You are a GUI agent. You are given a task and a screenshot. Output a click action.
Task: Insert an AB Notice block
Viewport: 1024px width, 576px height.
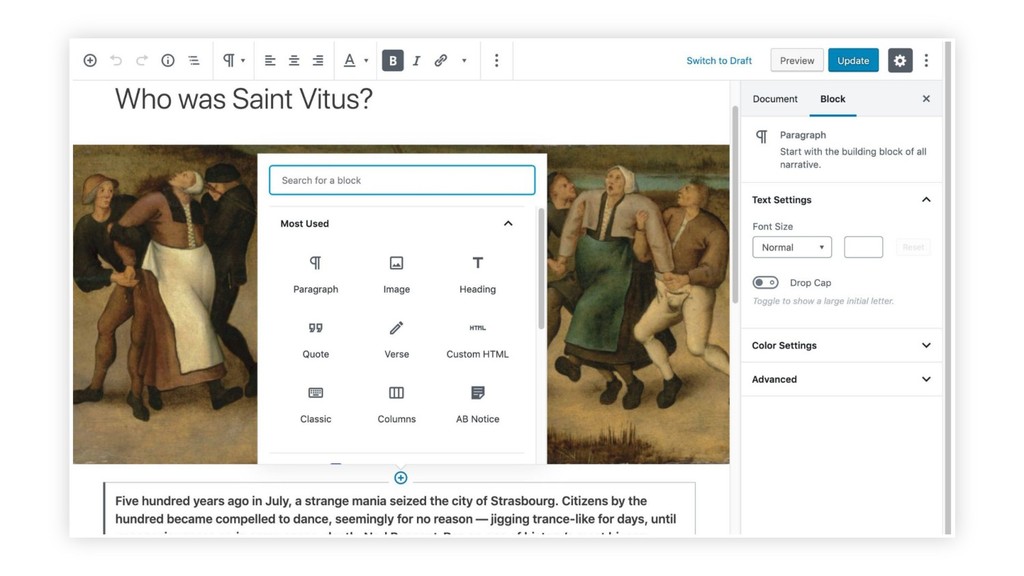(477, 404)
